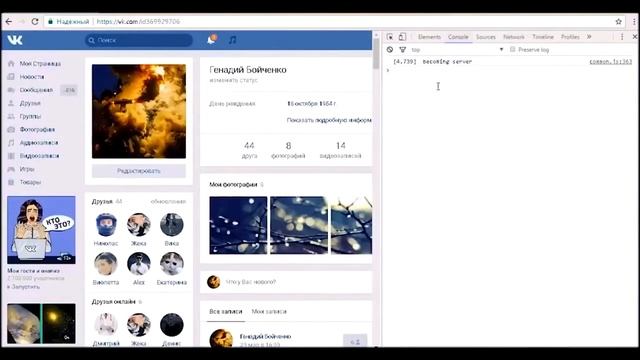Screen dimensions: 640x360
Task: Switch to the Network tab
Action: click(514, 37)
